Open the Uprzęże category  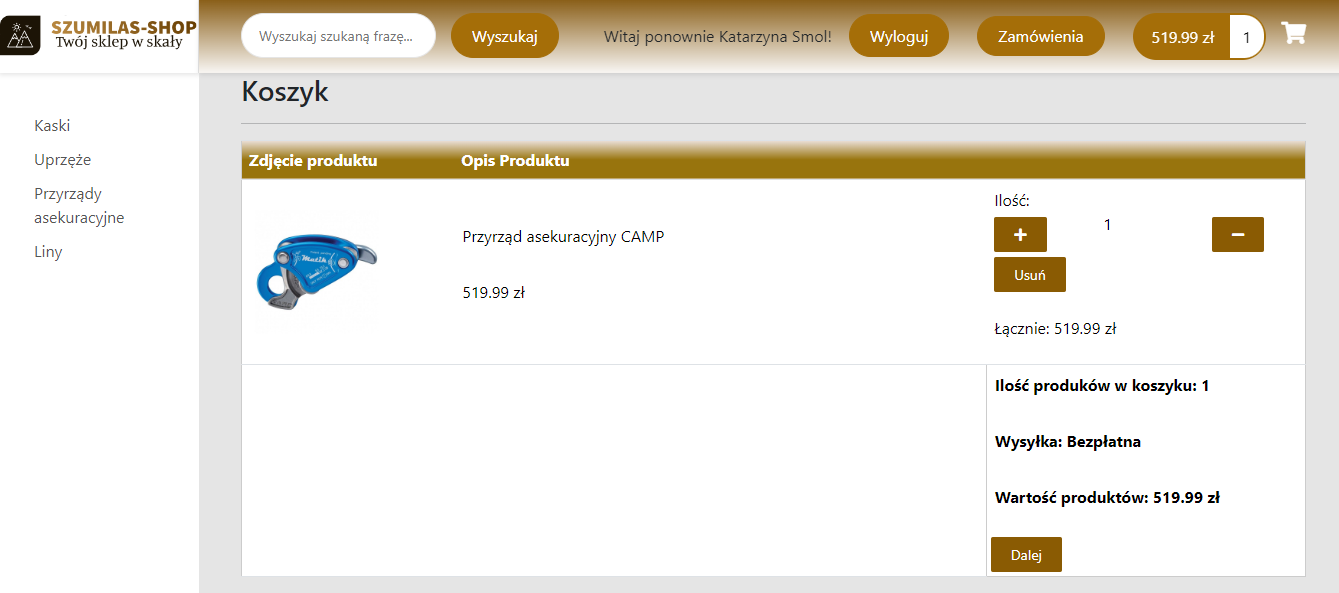click(63, 160)
